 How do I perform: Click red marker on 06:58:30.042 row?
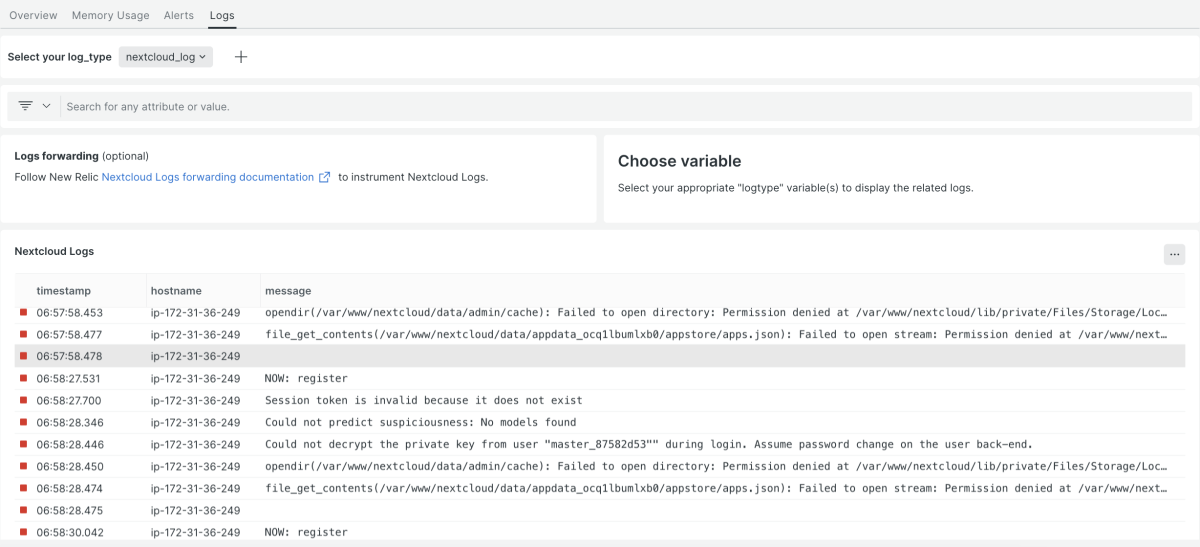24,533
